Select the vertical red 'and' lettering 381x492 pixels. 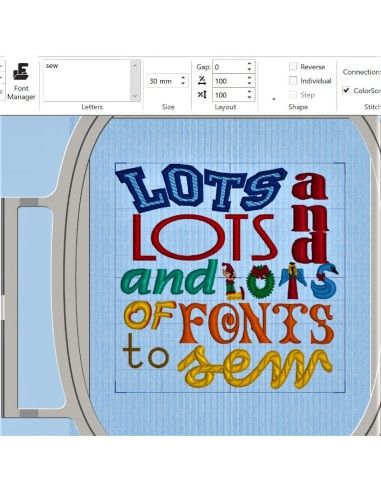coord(310,218)
